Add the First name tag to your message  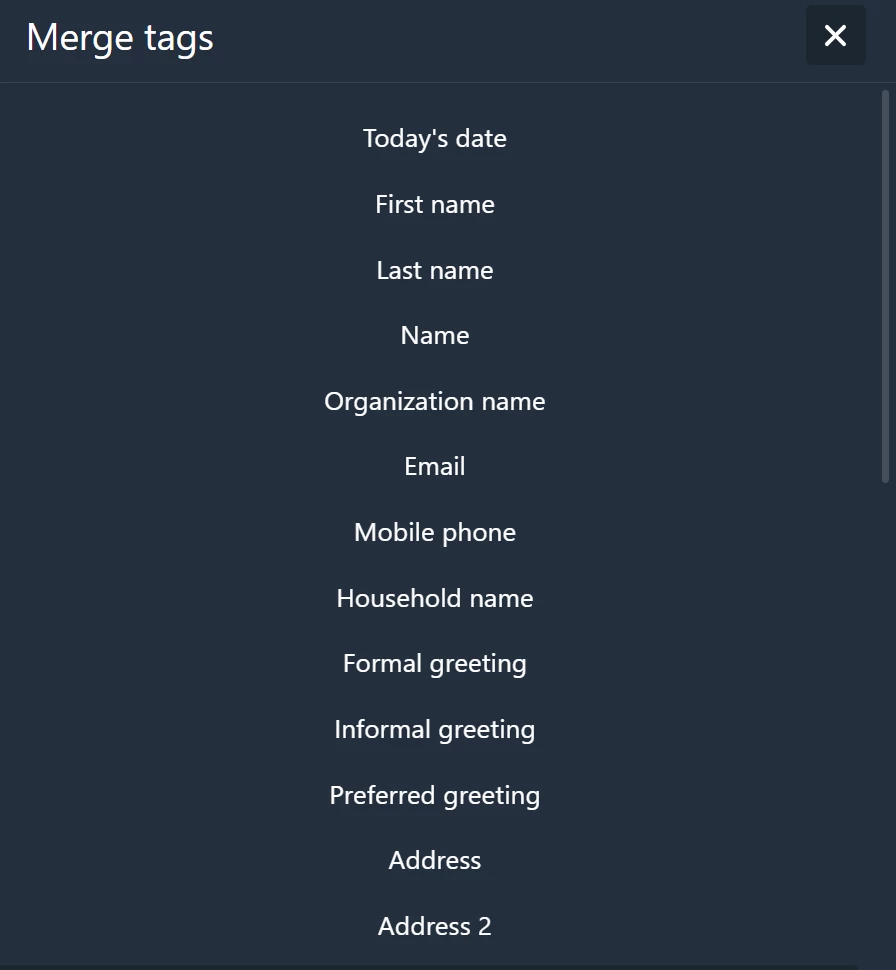435,204
